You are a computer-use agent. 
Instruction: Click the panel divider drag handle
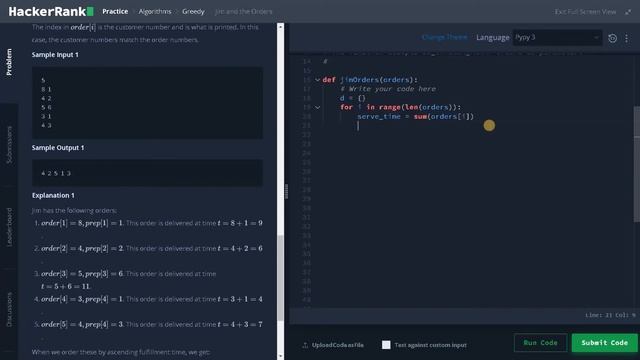(x=287, y=191)
